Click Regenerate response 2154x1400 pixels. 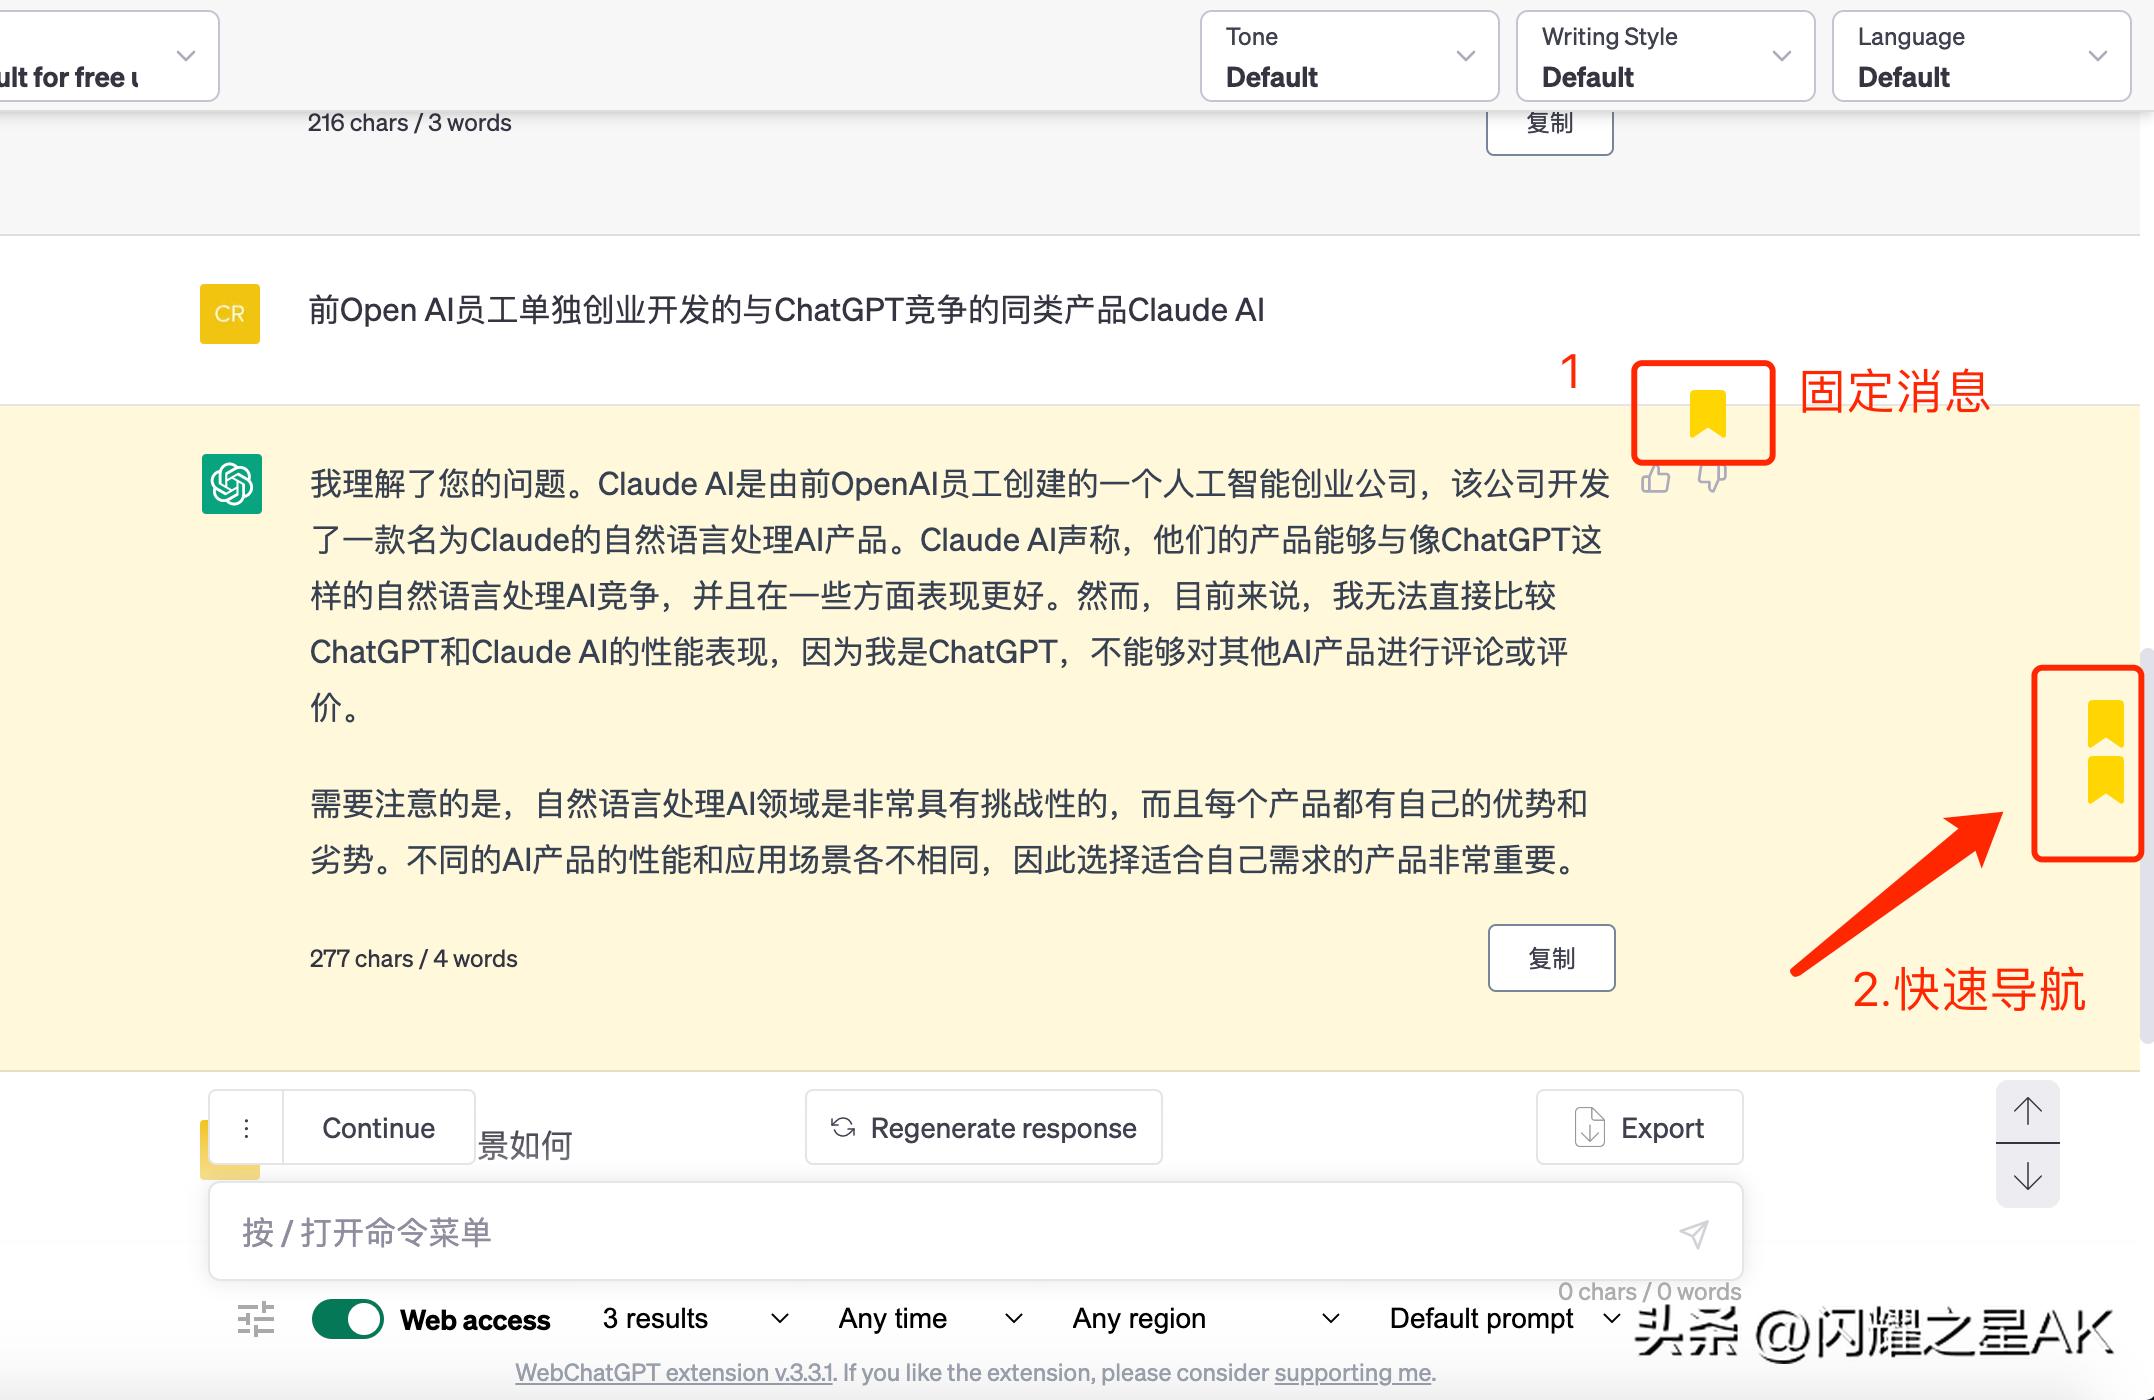pyautogui.click(x=983, y=1127)
